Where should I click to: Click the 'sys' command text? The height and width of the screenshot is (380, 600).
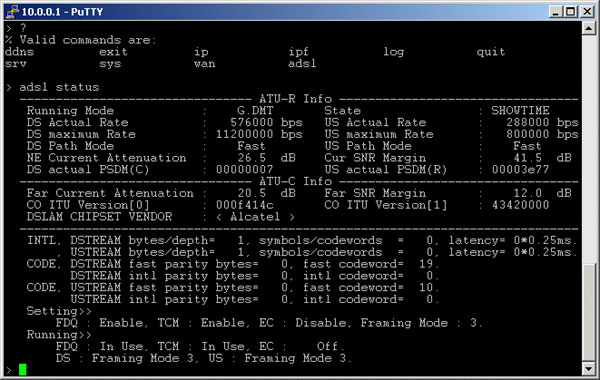[110, 64]
